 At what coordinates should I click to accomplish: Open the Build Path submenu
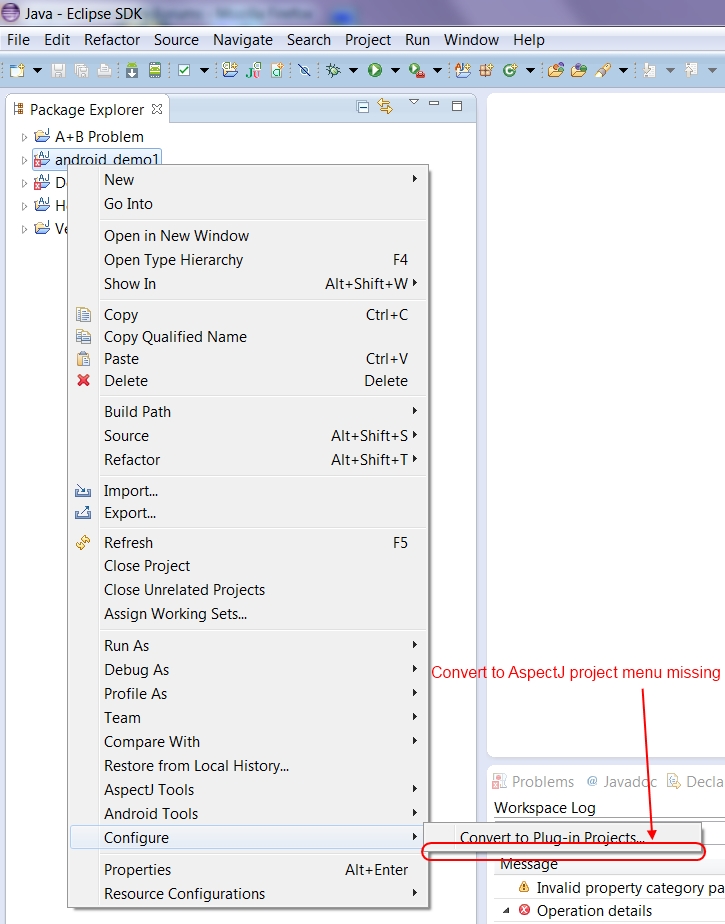pos(248,412)
